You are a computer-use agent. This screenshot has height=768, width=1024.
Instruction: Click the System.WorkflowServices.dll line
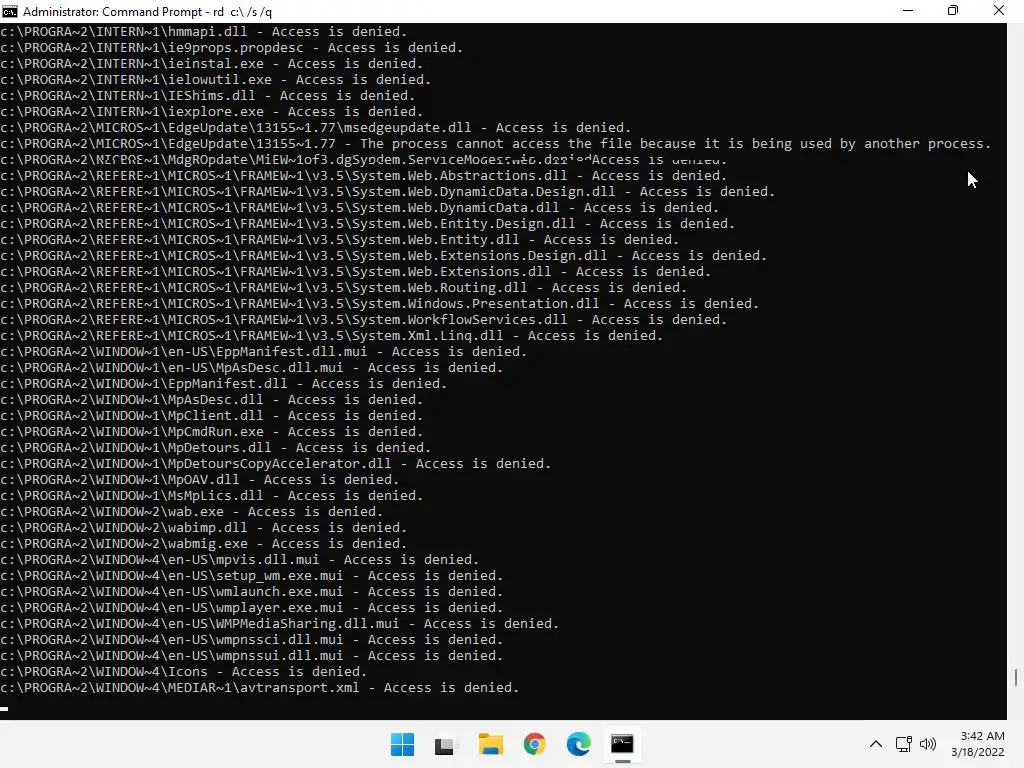(364, 319)
